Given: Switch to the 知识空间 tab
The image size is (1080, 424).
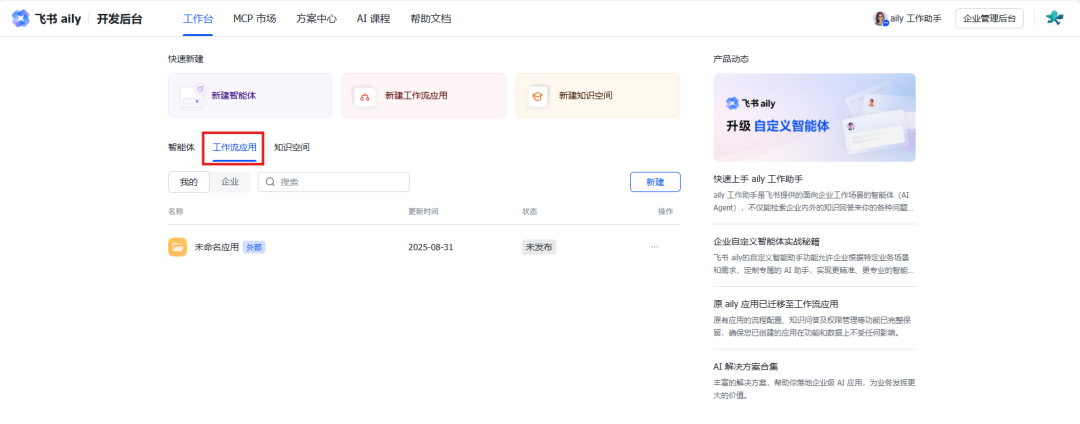Looking at the screenshot, I should point(291,147).
